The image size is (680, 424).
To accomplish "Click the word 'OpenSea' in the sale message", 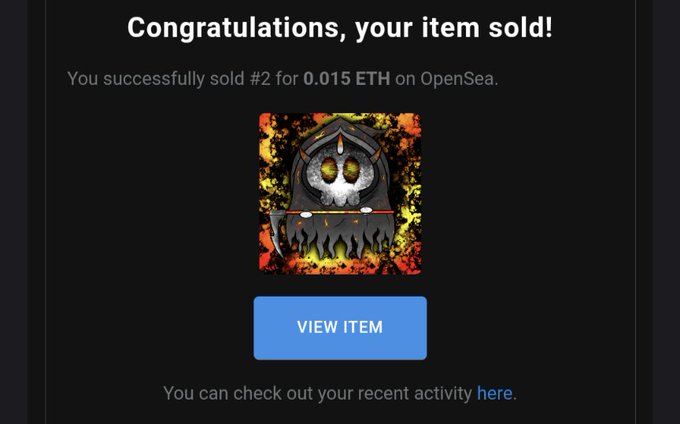I will pyautogui.click(x=457, y=79).
